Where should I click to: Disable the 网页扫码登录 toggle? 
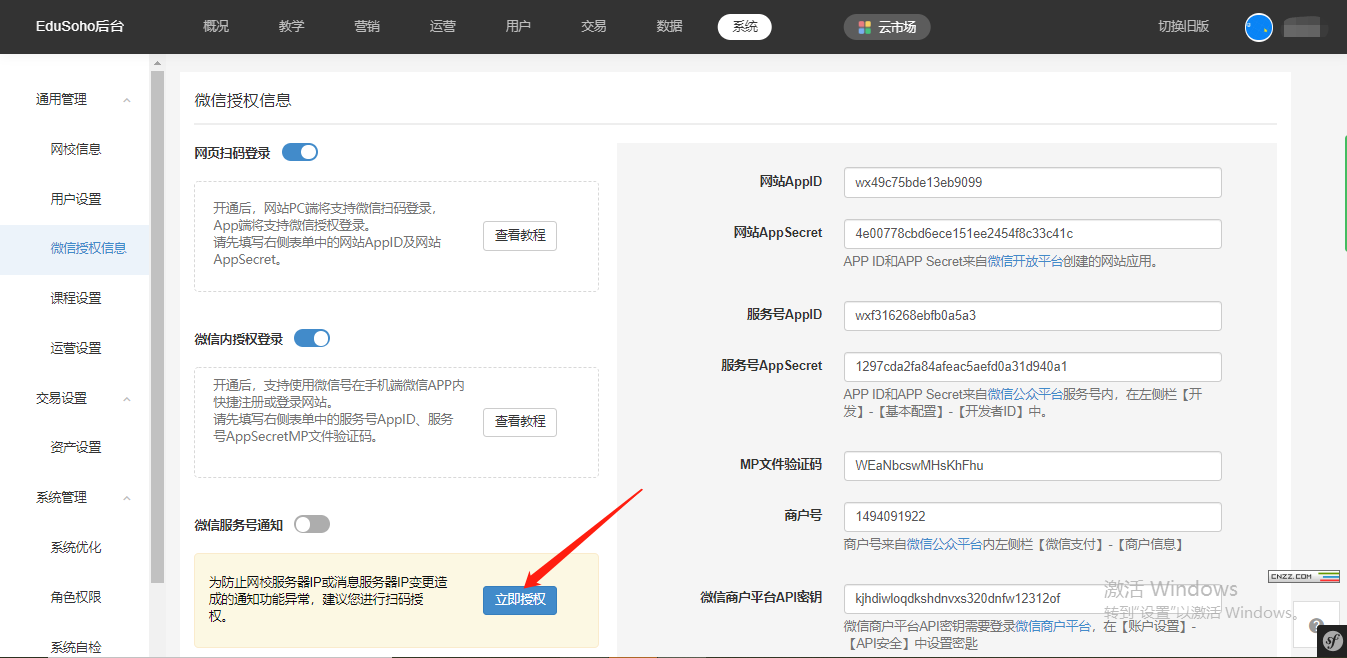click(x=300, y=152)
